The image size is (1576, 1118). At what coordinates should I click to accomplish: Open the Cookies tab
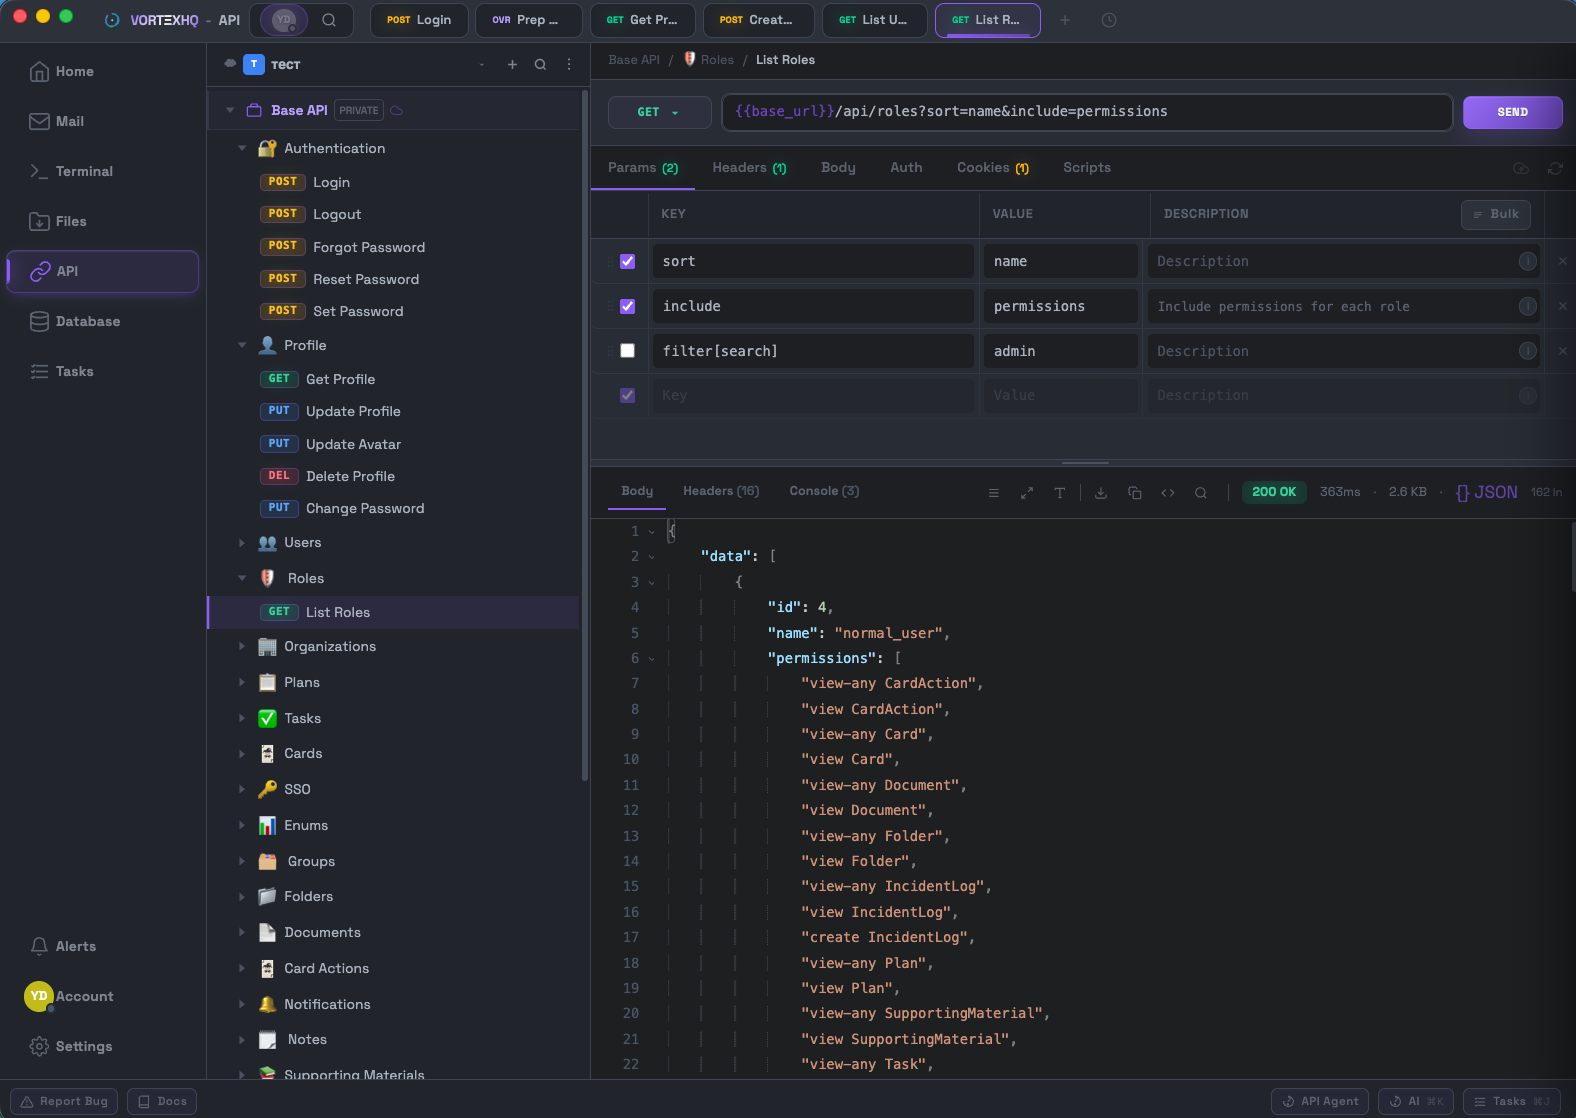pyautogui.click(x=992, y=168)
